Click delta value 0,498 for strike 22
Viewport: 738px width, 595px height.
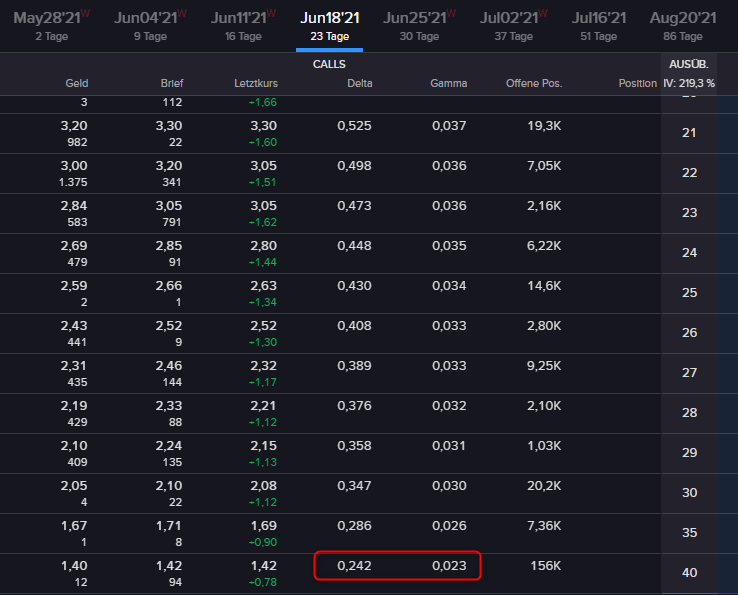coord(354,166)
